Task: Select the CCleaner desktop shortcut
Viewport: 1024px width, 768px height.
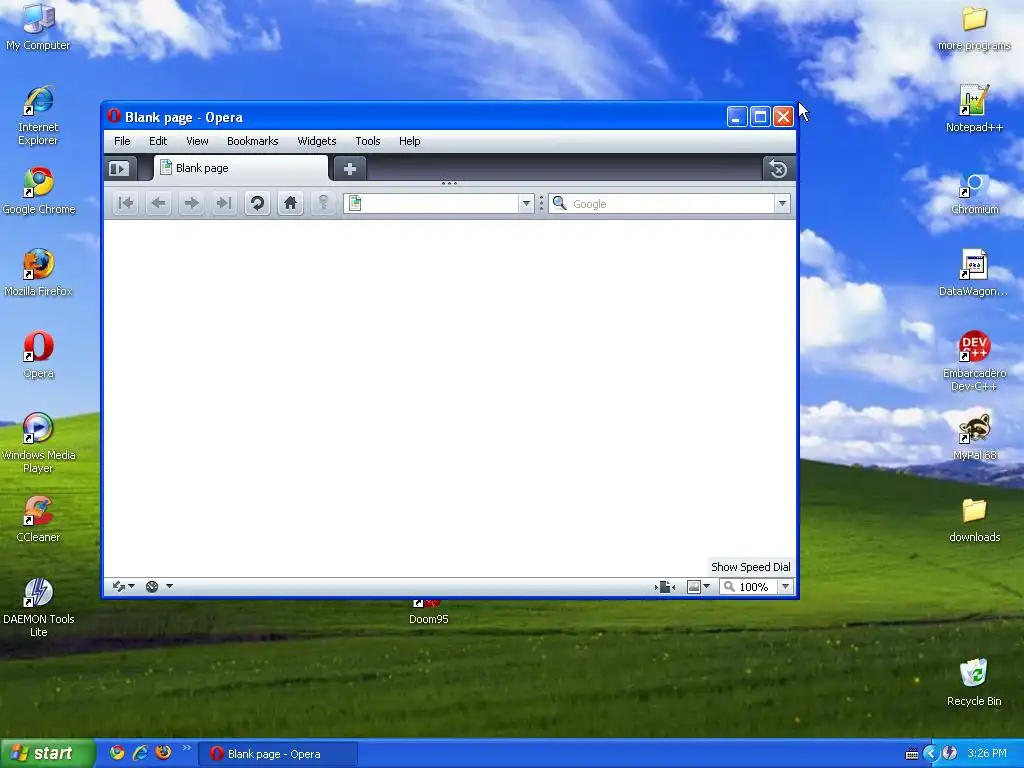Action: pos(38,519)
